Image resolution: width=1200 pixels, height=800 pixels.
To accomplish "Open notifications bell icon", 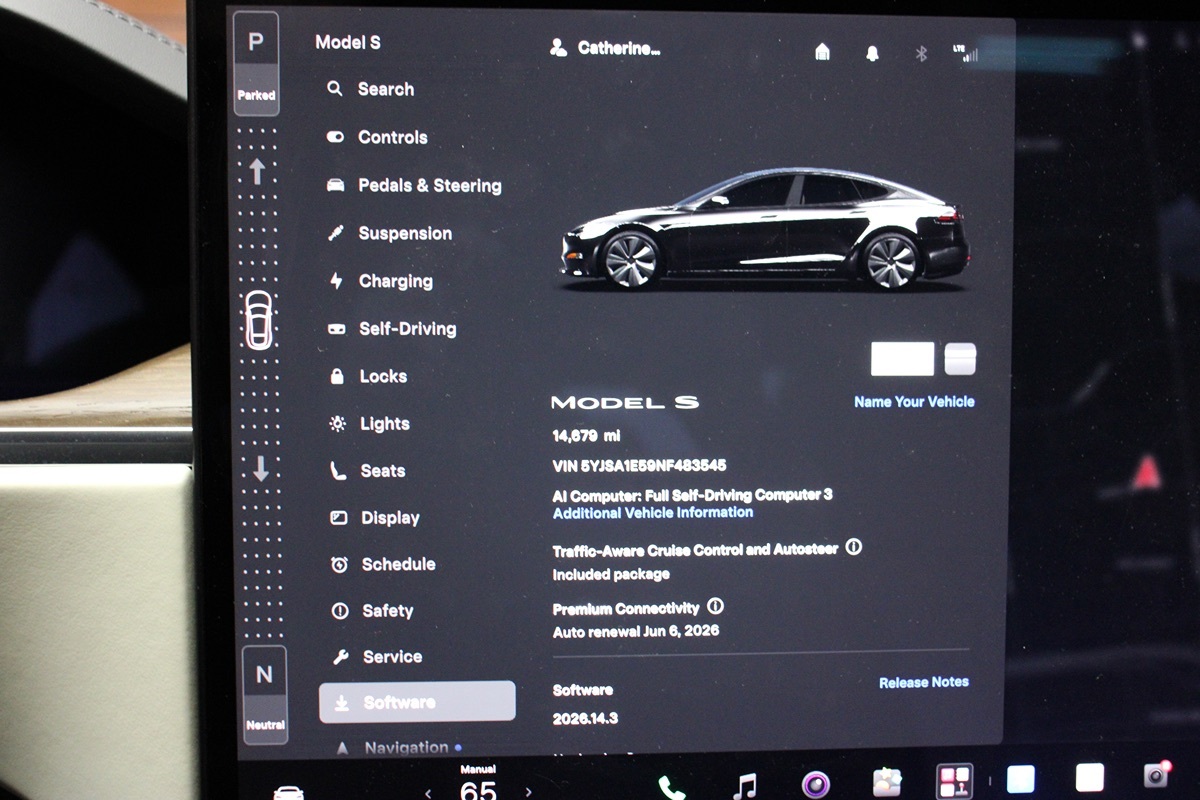I will click(872, 53).
